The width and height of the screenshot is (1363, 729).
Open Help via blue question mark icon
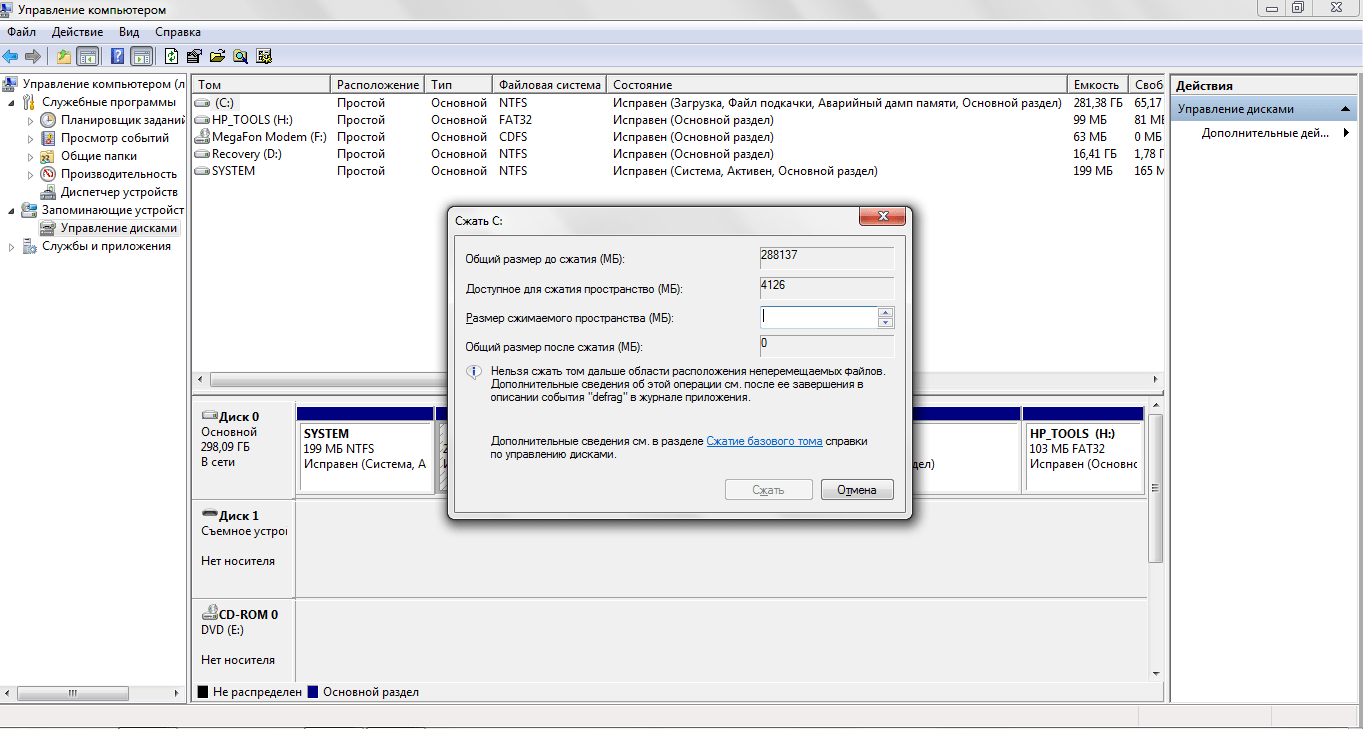(x=118, y=56)
